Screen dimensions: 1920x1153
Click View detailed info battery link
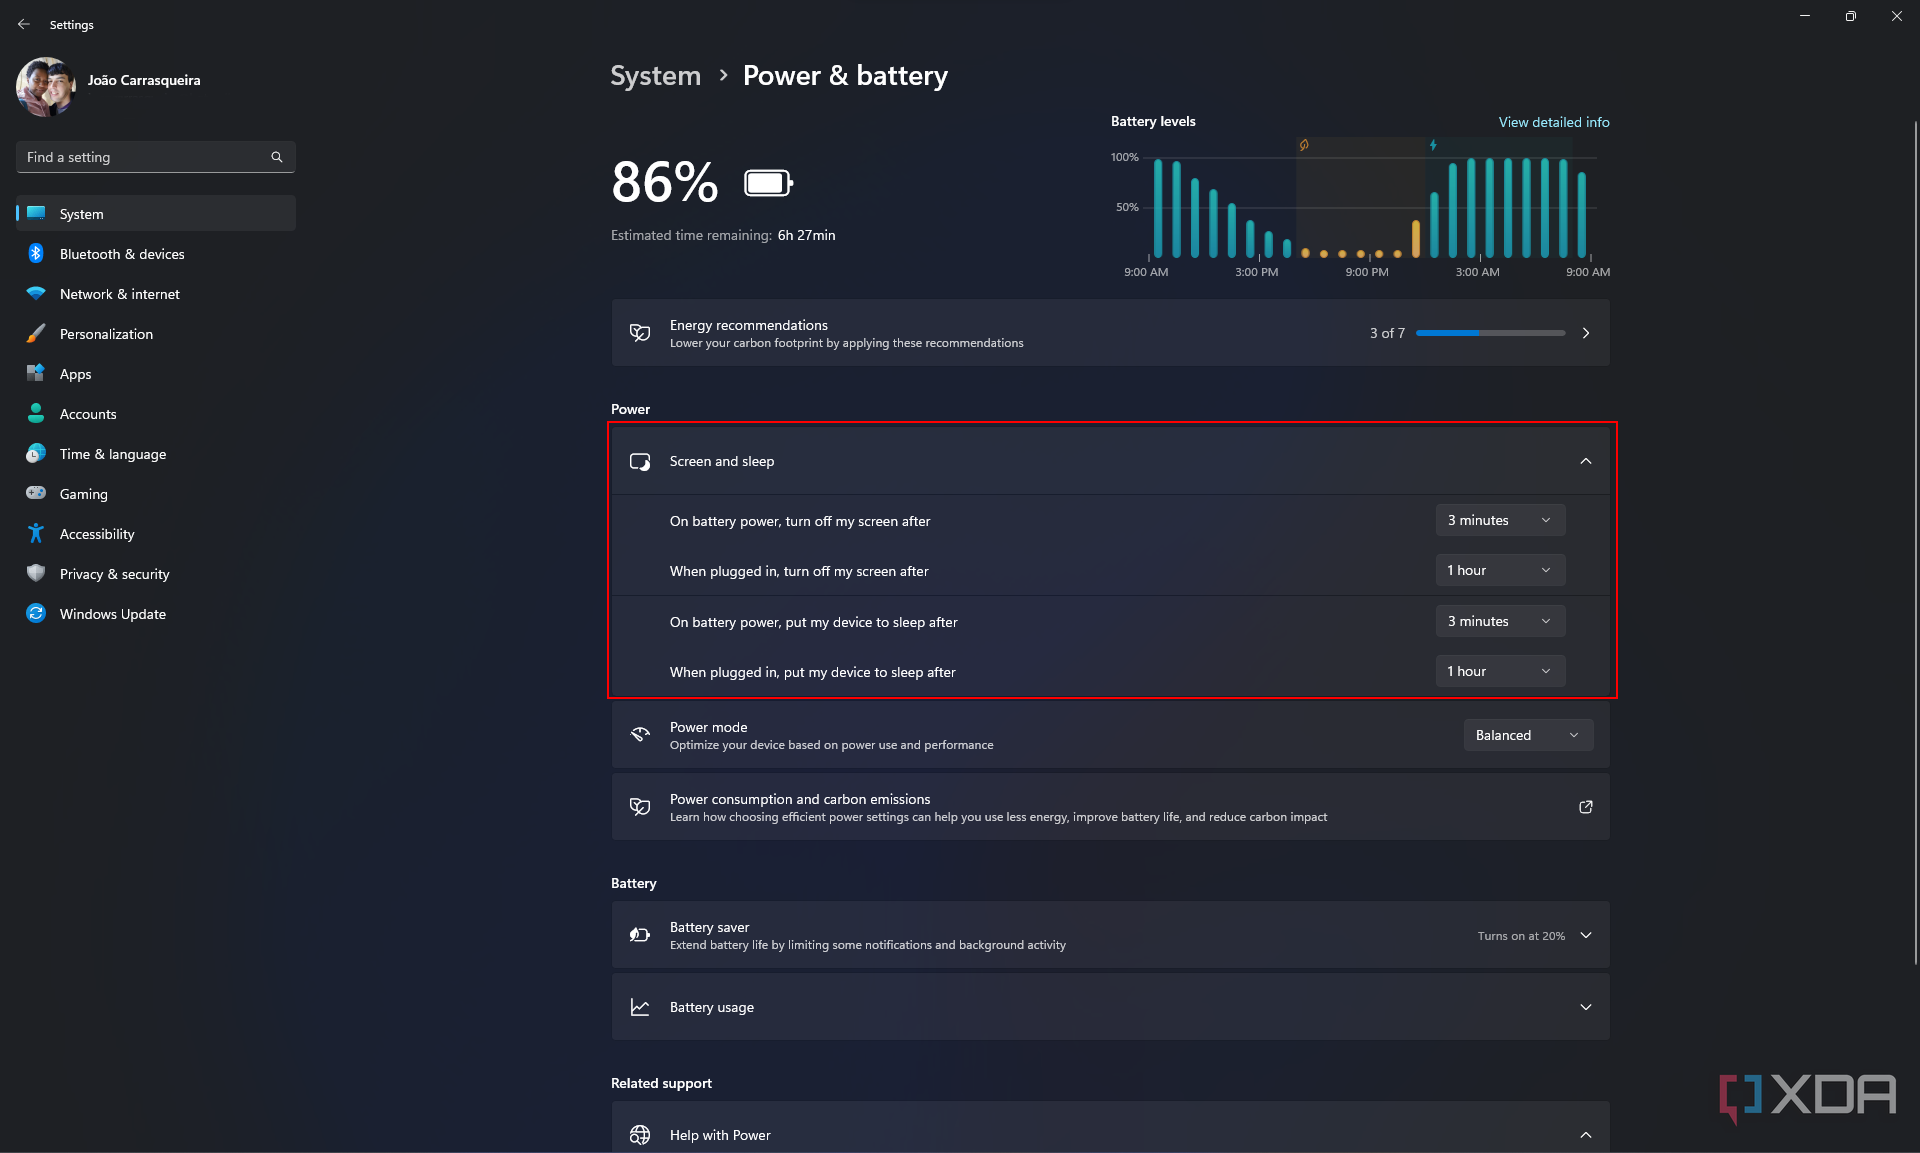(x=1551, y=122)
